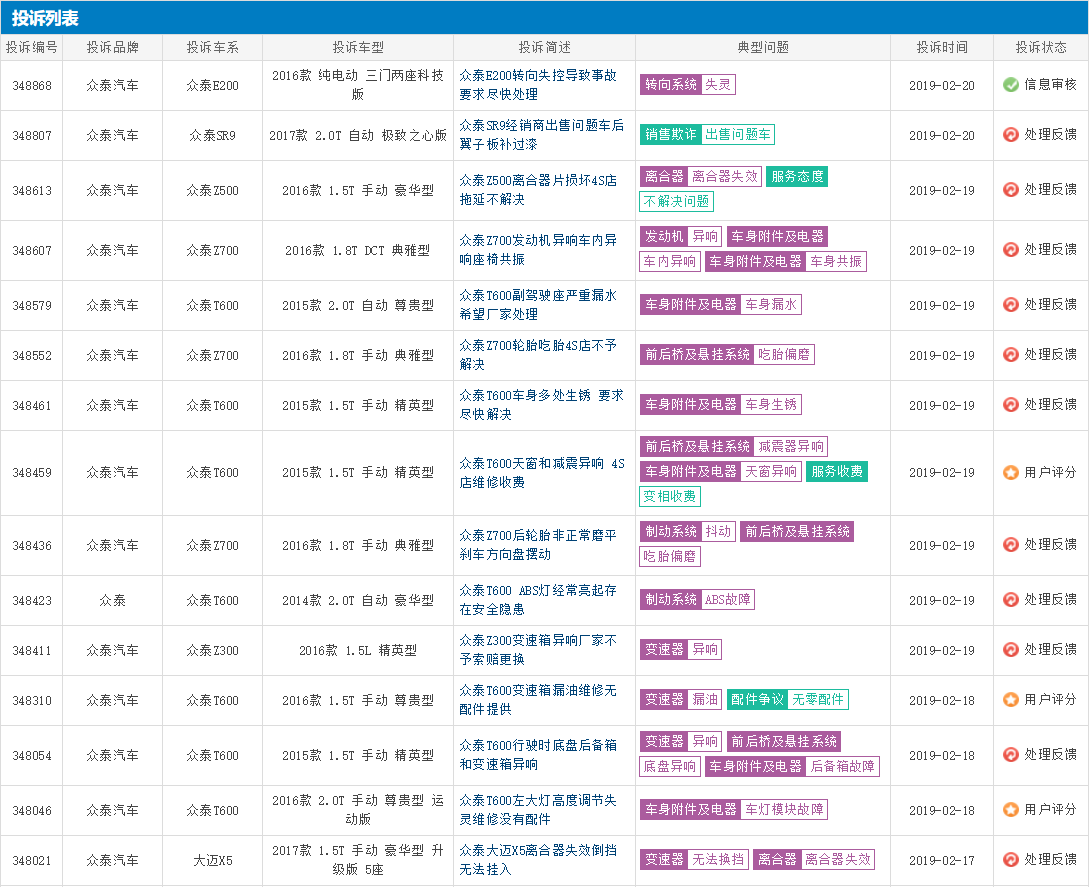The image size is (1092, 887).
Task: Click red status icon in row 348411
Action: [1011, 650]
